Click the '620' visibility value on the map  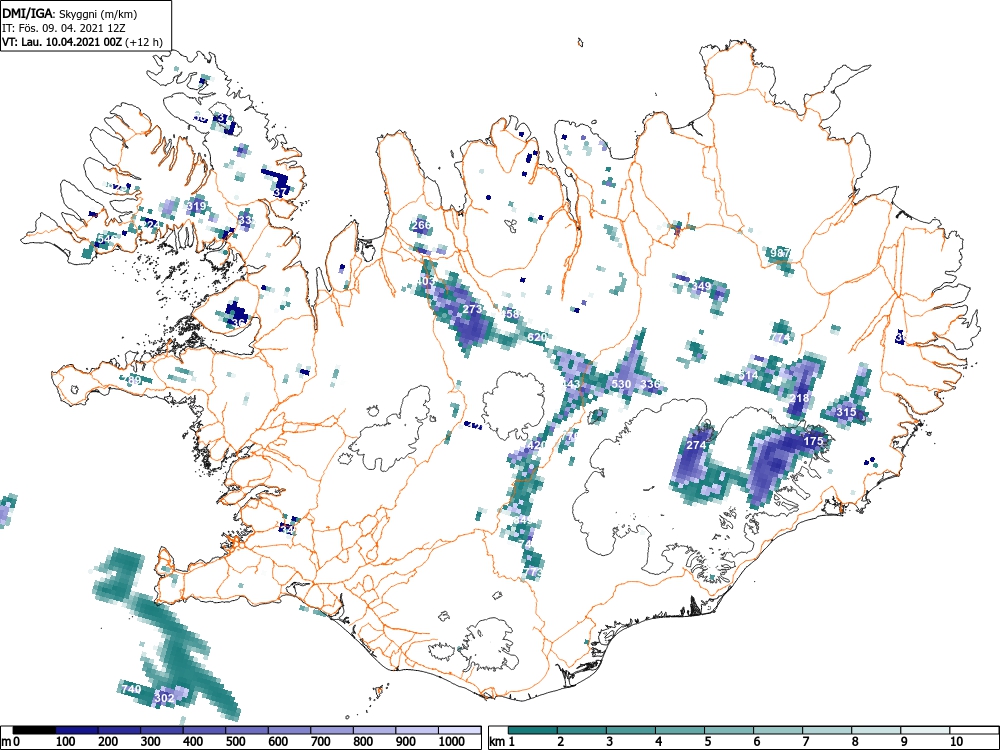point(537,337)
